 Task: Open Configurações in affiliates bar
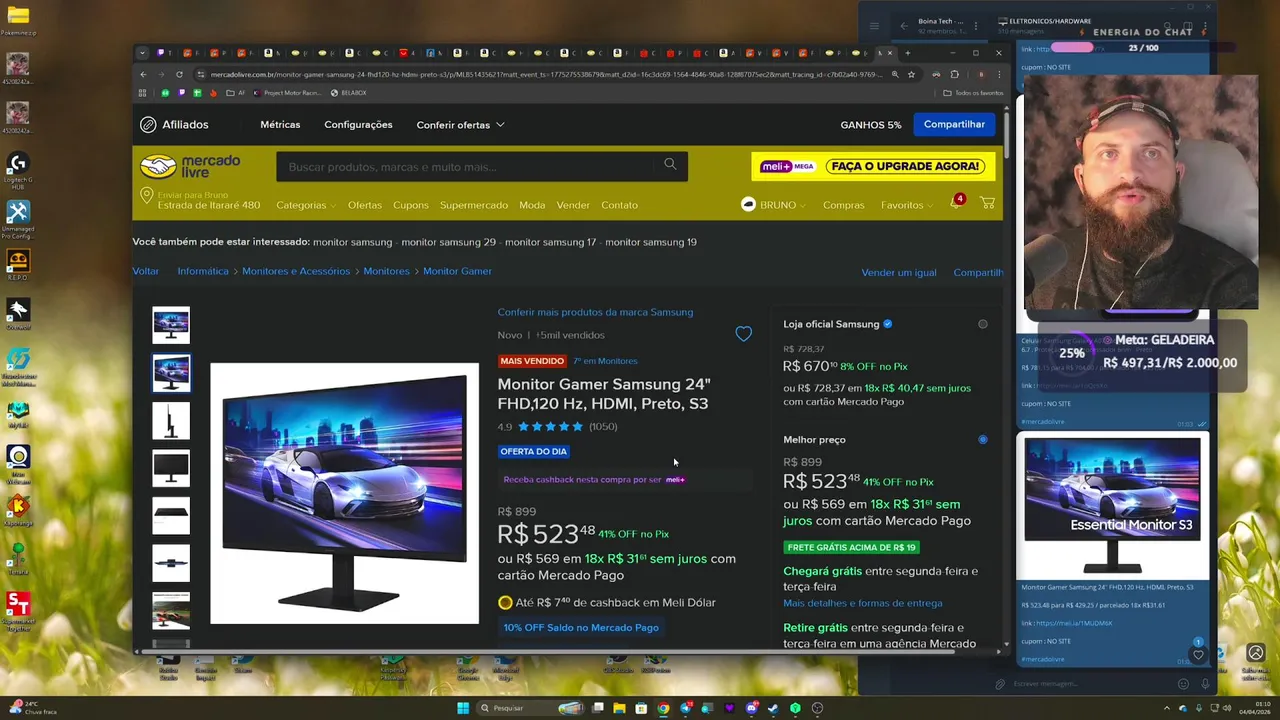pos(358,125)
